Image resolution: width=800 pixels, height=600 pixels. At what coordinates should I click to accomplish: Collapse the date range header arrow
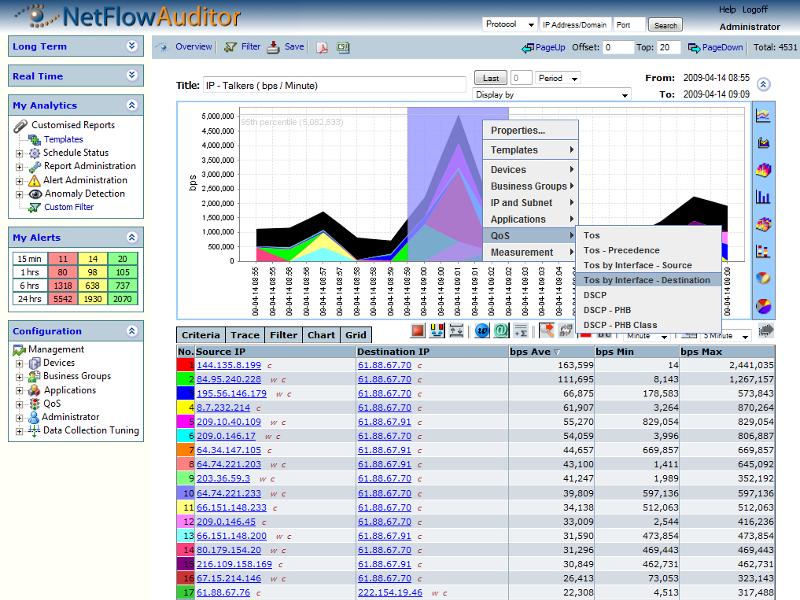pyautogui.click(x=763, y=84)
